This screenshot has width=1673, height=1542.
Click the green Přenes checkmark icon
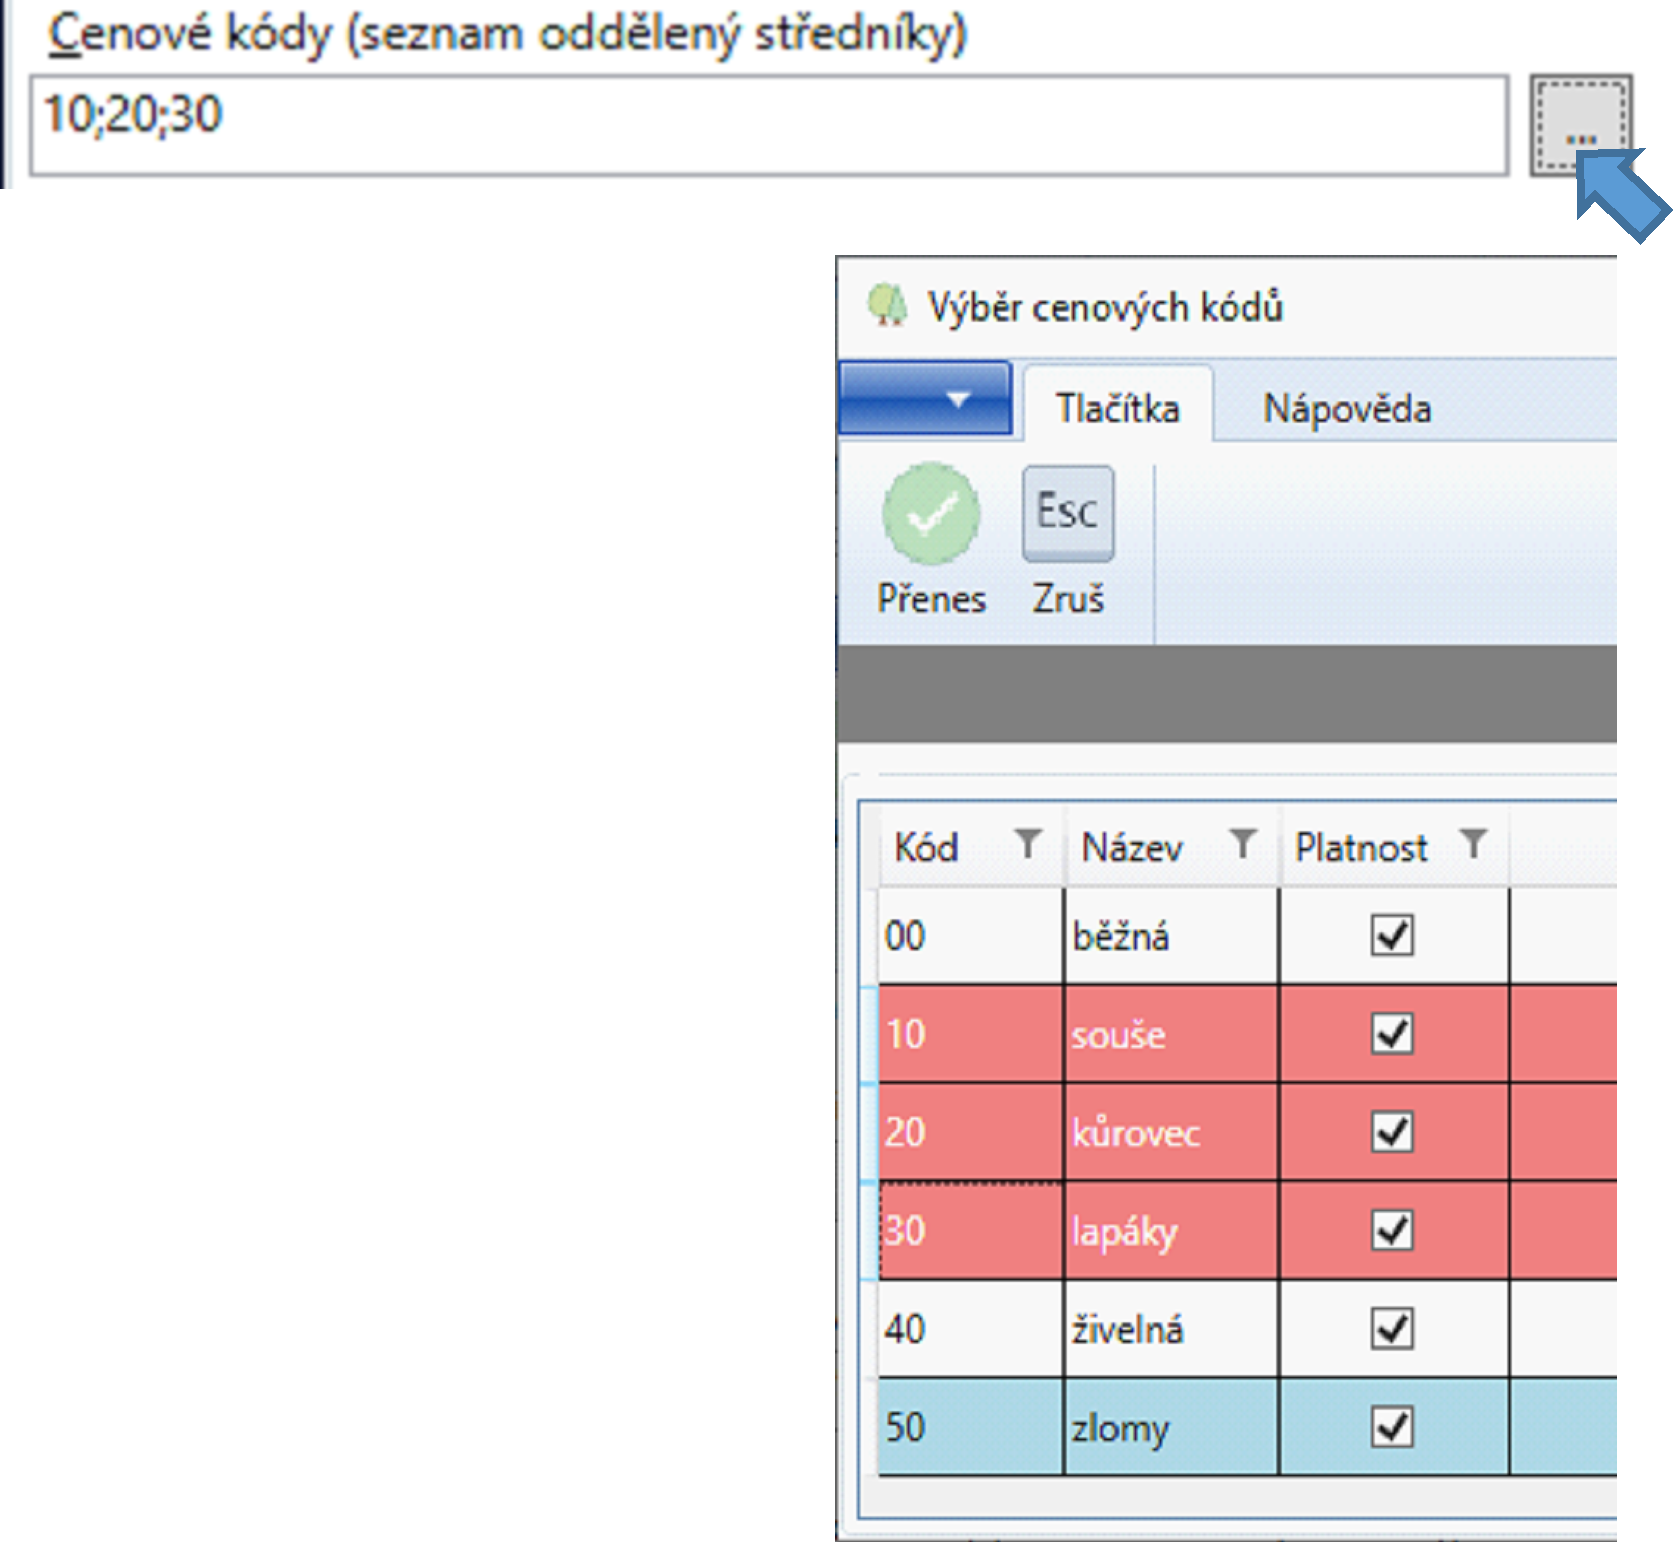[930, 514]
